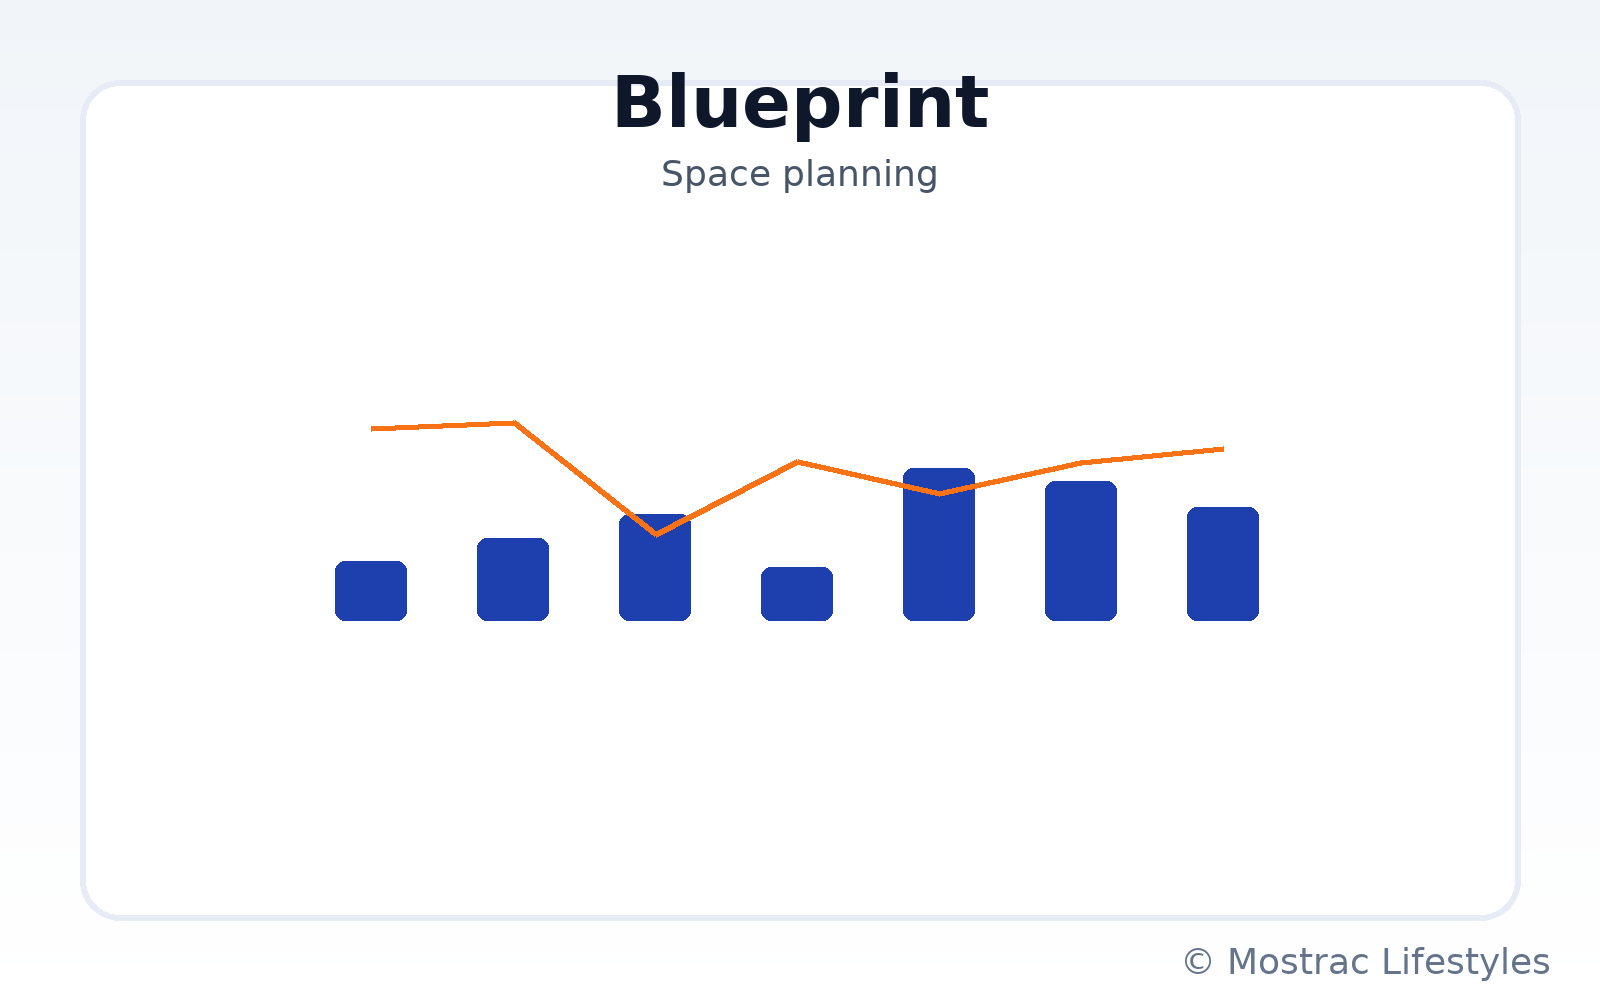Click the orange line point above the shortest bar
This screenshot has width=1600, height=1000.
click(797, 462)
